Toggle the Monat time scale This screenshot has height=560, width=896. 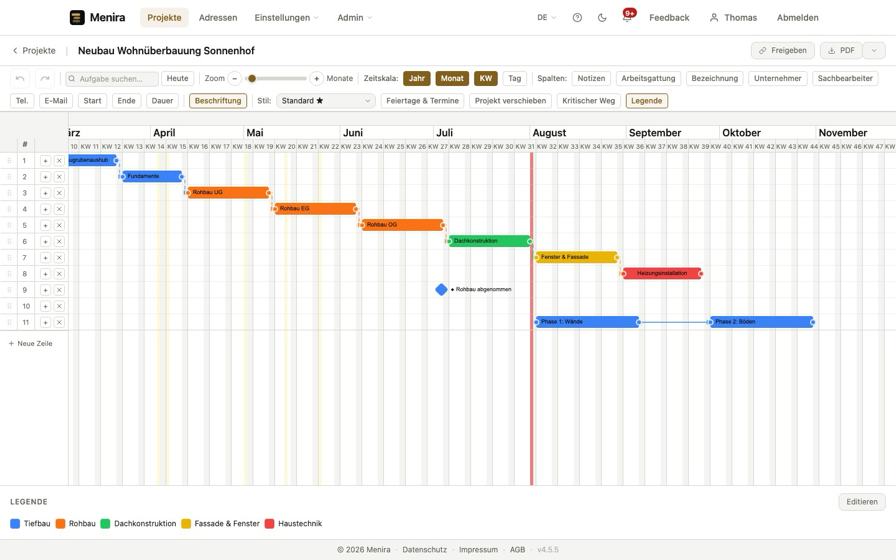(x=452, y=78)
